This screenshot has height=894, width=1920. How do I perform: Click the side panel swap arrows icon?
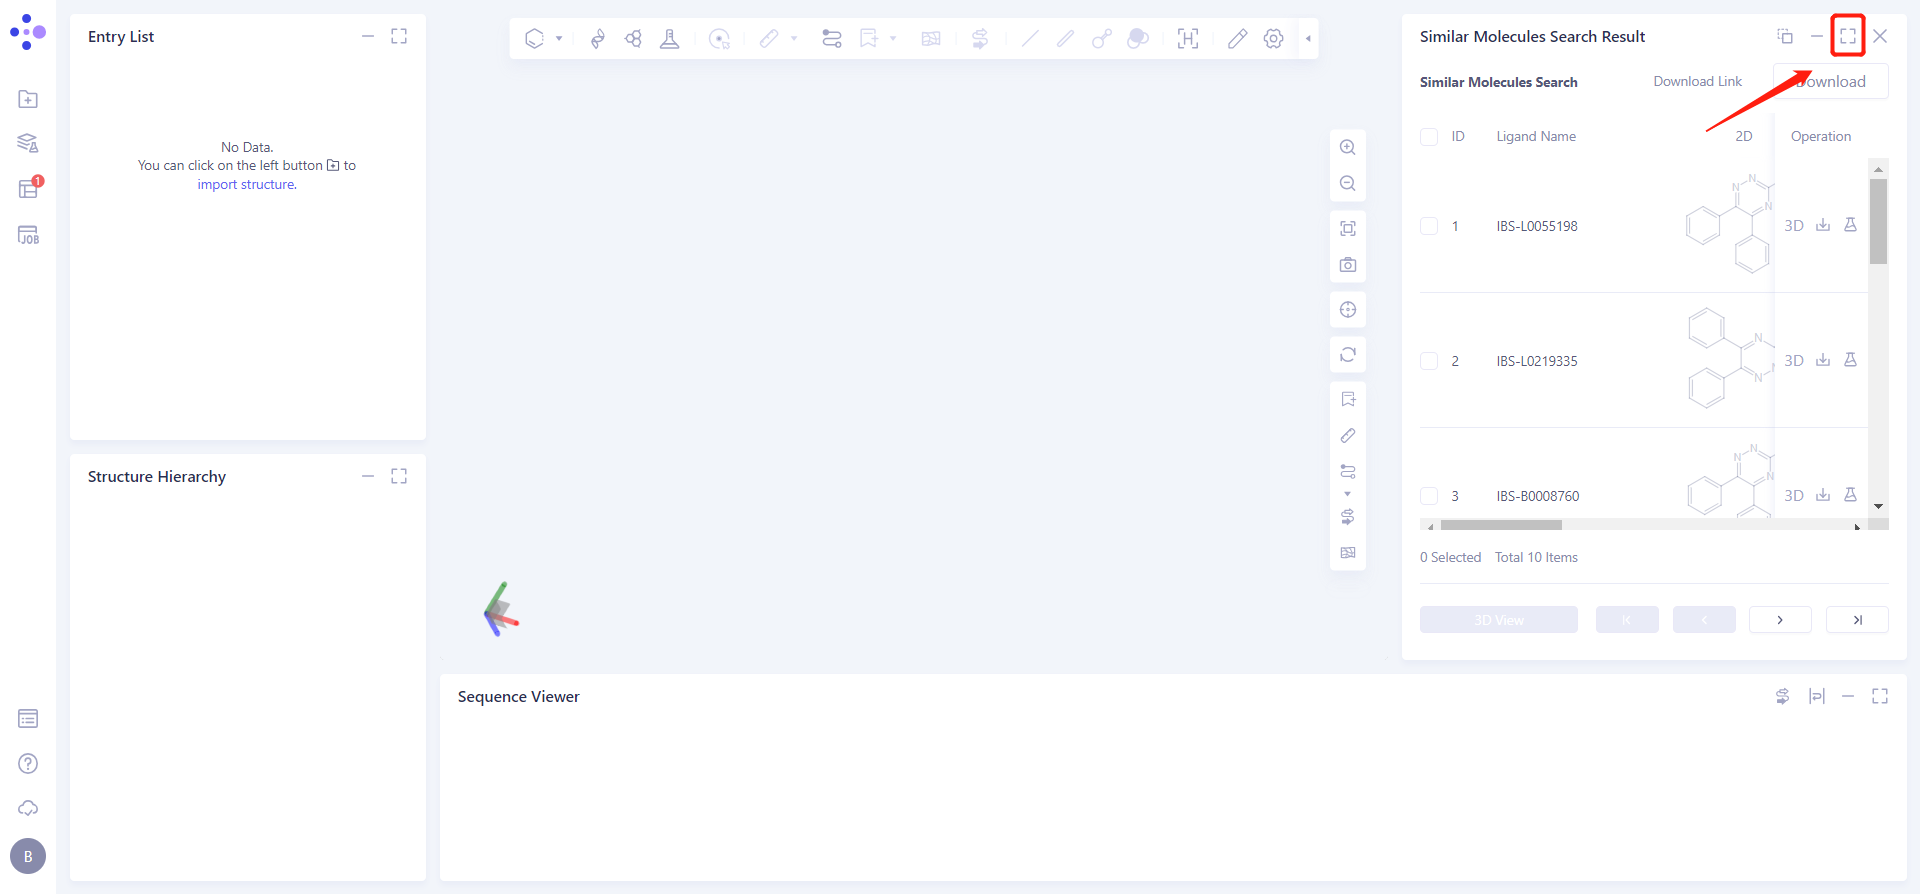click(1348, 517)
